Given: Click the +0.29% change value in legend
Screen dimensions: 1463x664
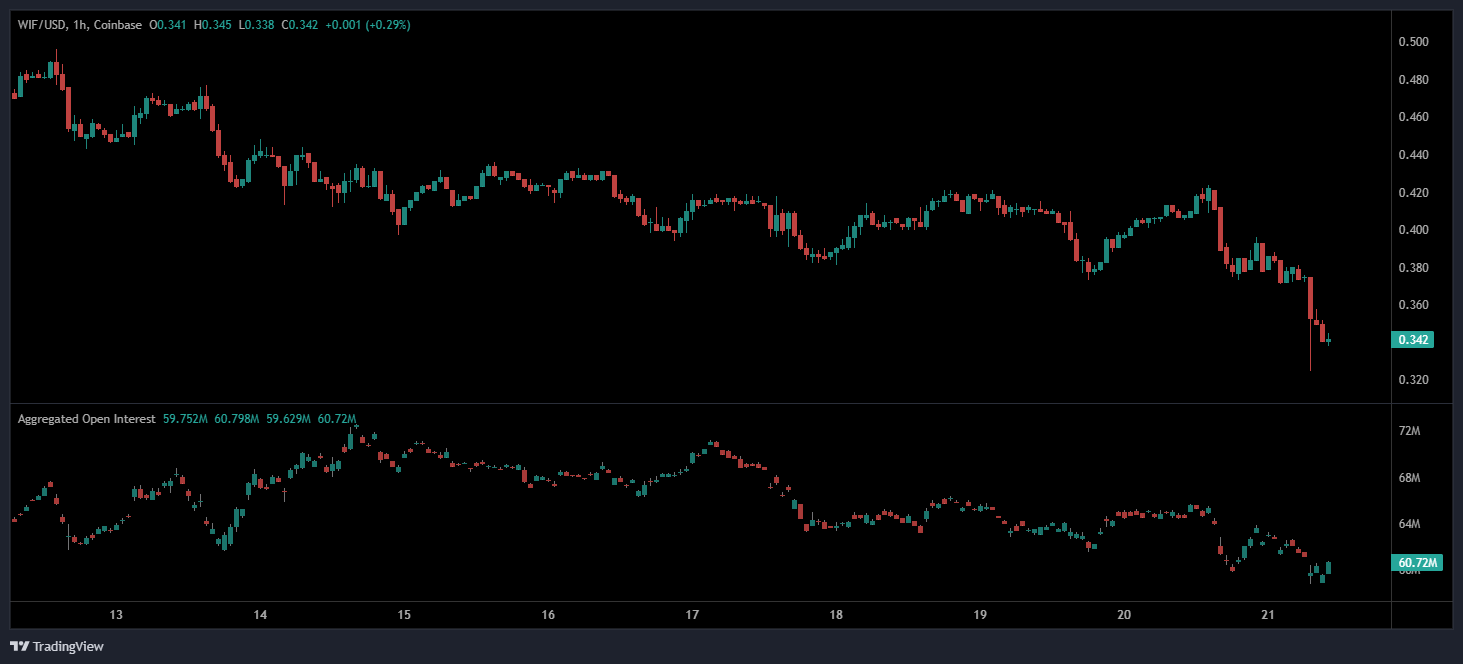Looking at the screenshot, I should click(x=388, y=24).
